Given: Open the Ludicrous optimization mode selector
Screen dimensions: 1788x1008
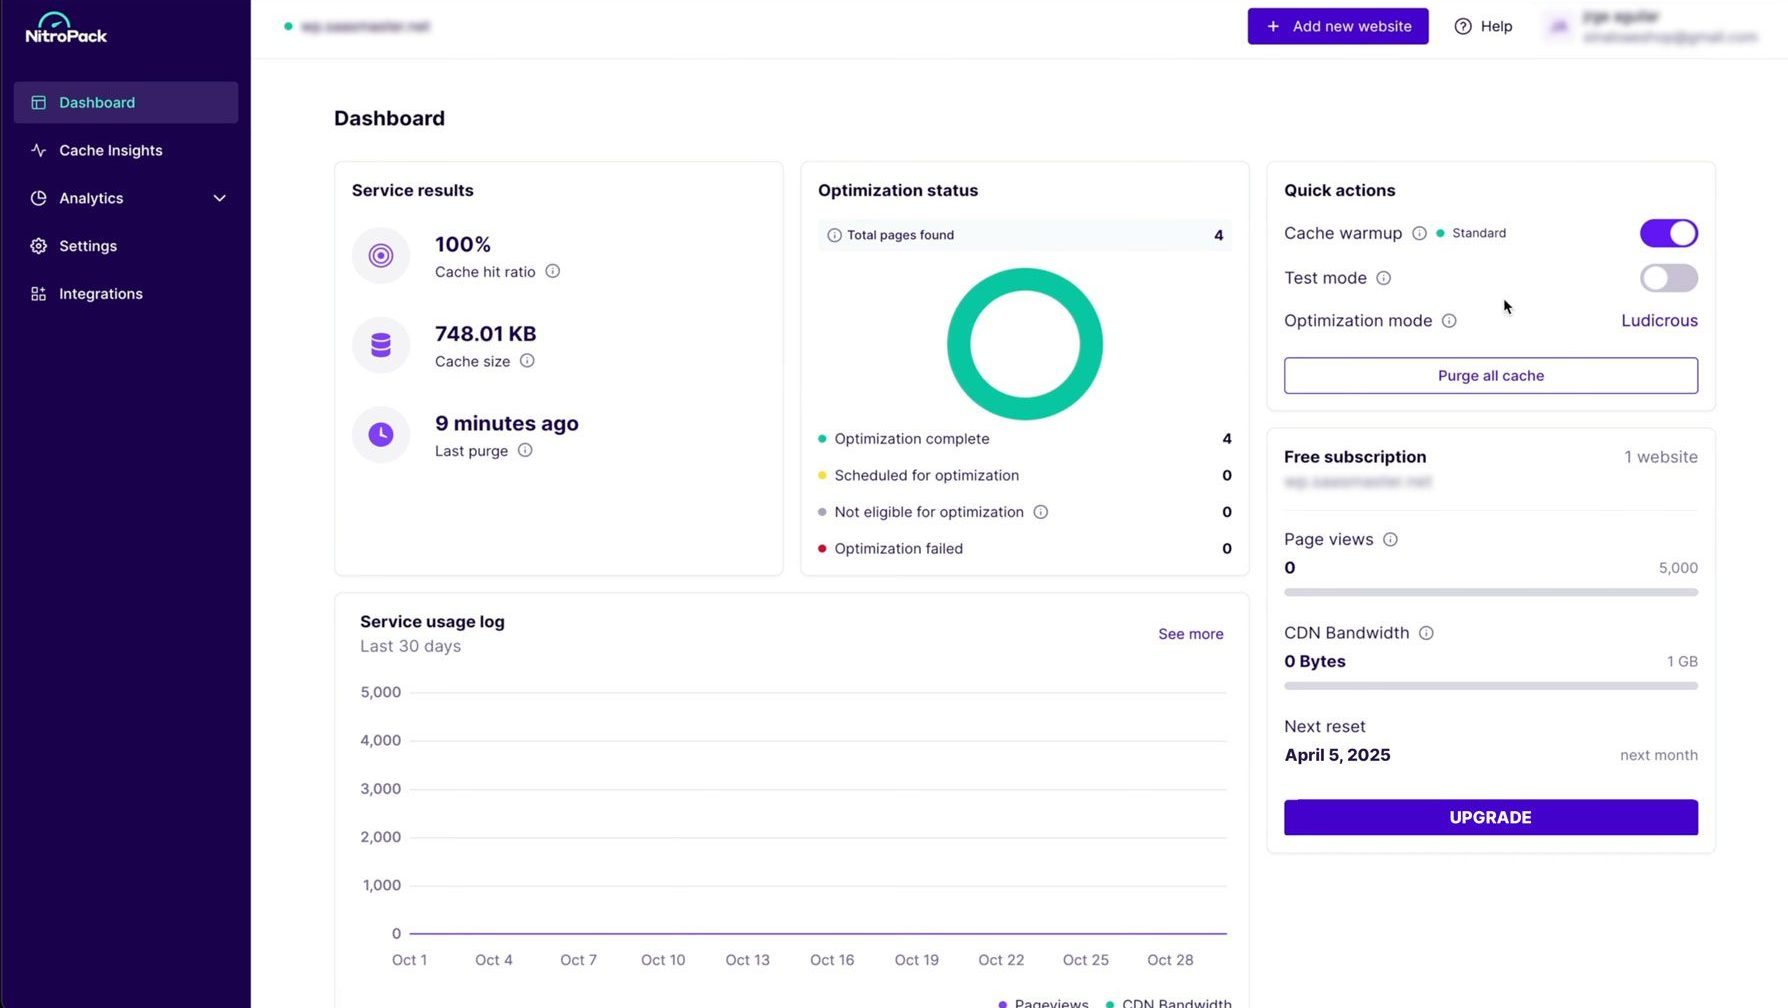Looking at the screenshot, I should pyautogui.click(x=1659, y=320).
